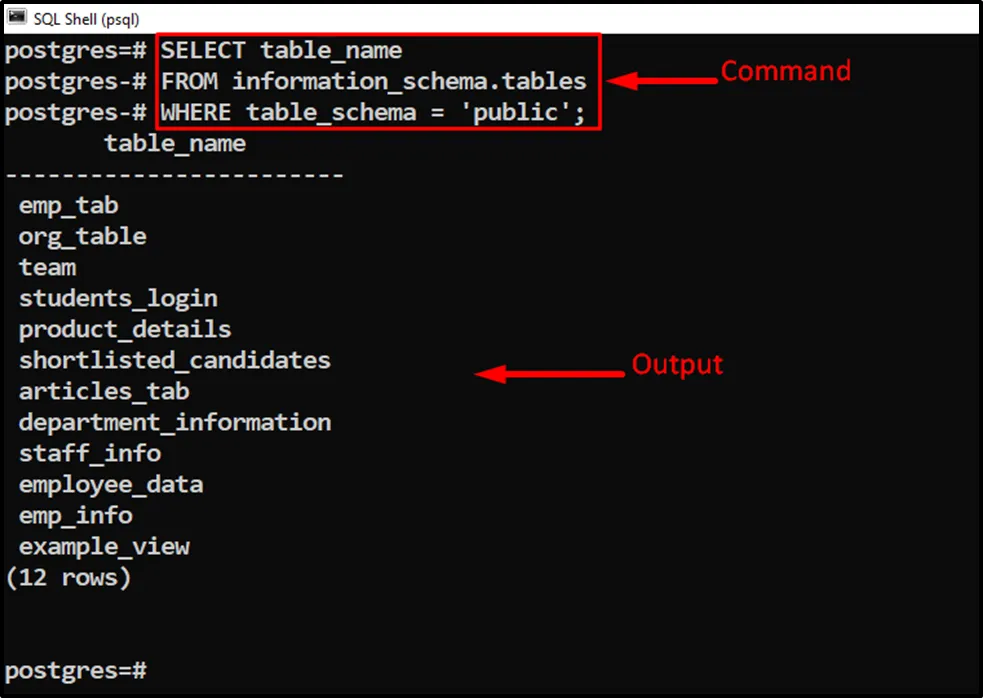Click the red arrow pointing to Output
The image size is (983, 698).
point(548,375)
